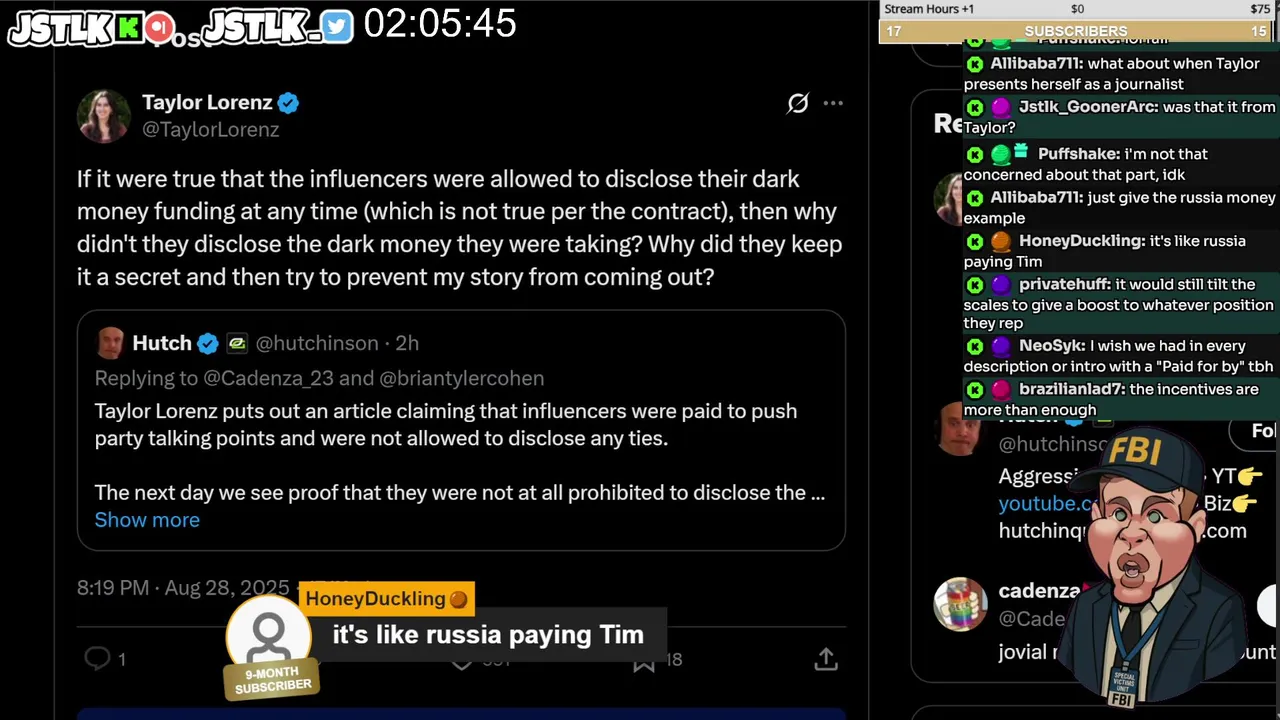The height and width of the screenshot is (720, 1280).
Task: Click the Subscribers goal progress bar
Action: pos(1076,32)
